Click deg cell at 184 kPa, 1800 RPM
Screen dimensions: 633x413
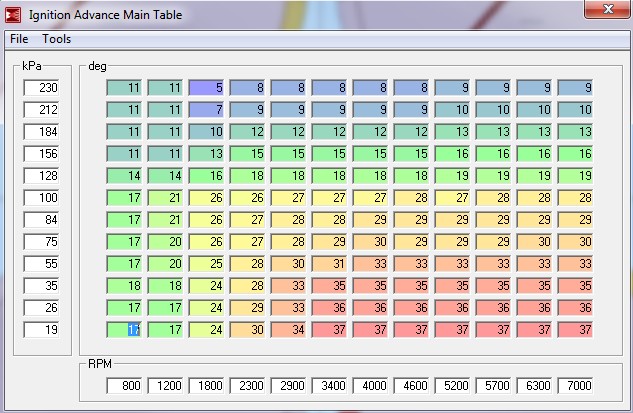[206, 132]
